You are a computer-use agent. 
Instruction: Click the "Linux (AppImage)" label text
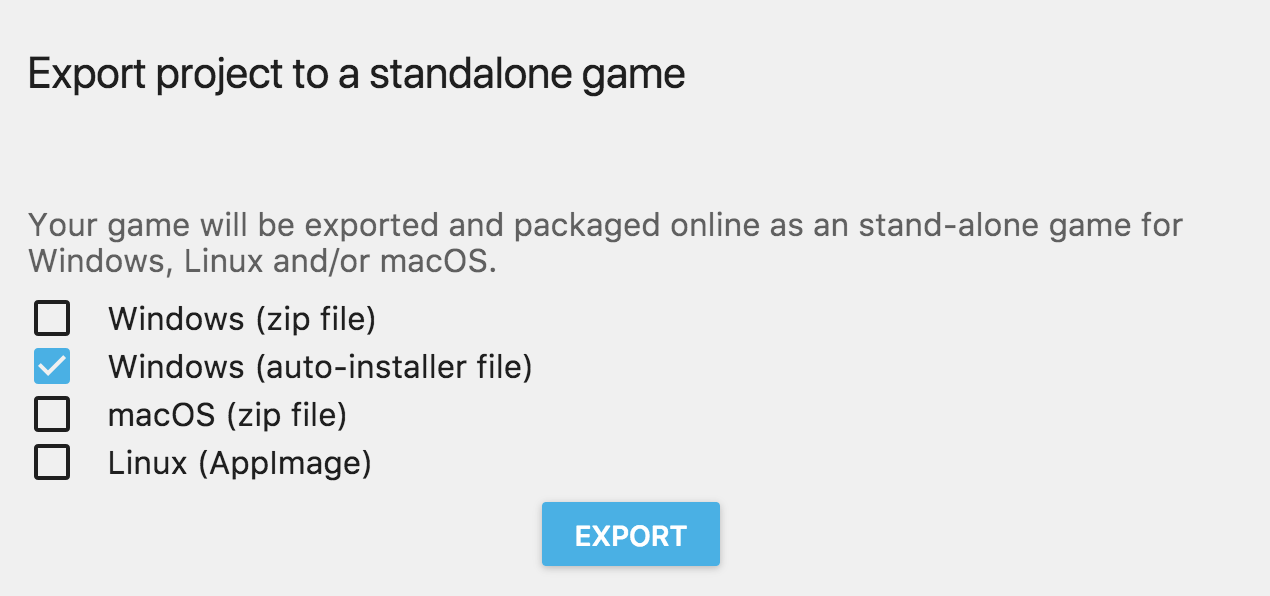(240, 463)
